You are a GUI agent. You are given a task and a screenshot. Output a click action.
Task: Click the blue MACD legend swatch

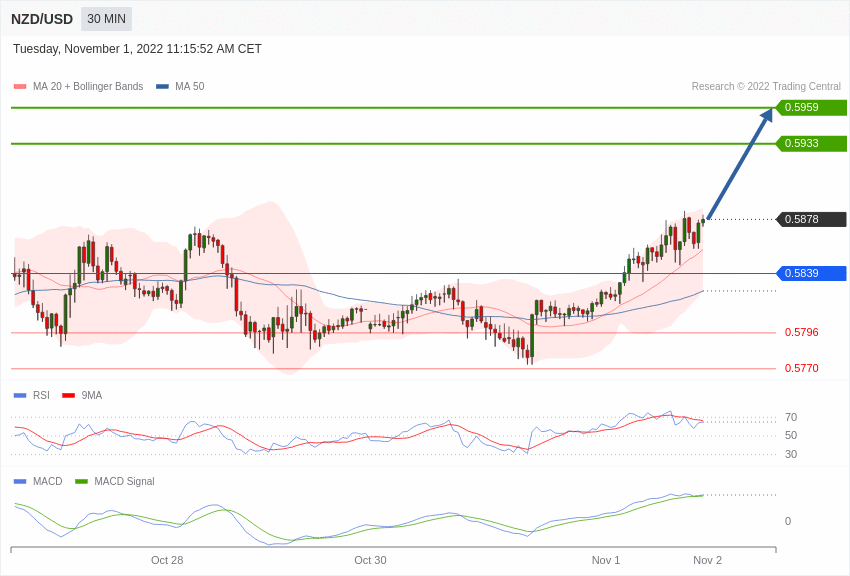(x=20, y=481)
